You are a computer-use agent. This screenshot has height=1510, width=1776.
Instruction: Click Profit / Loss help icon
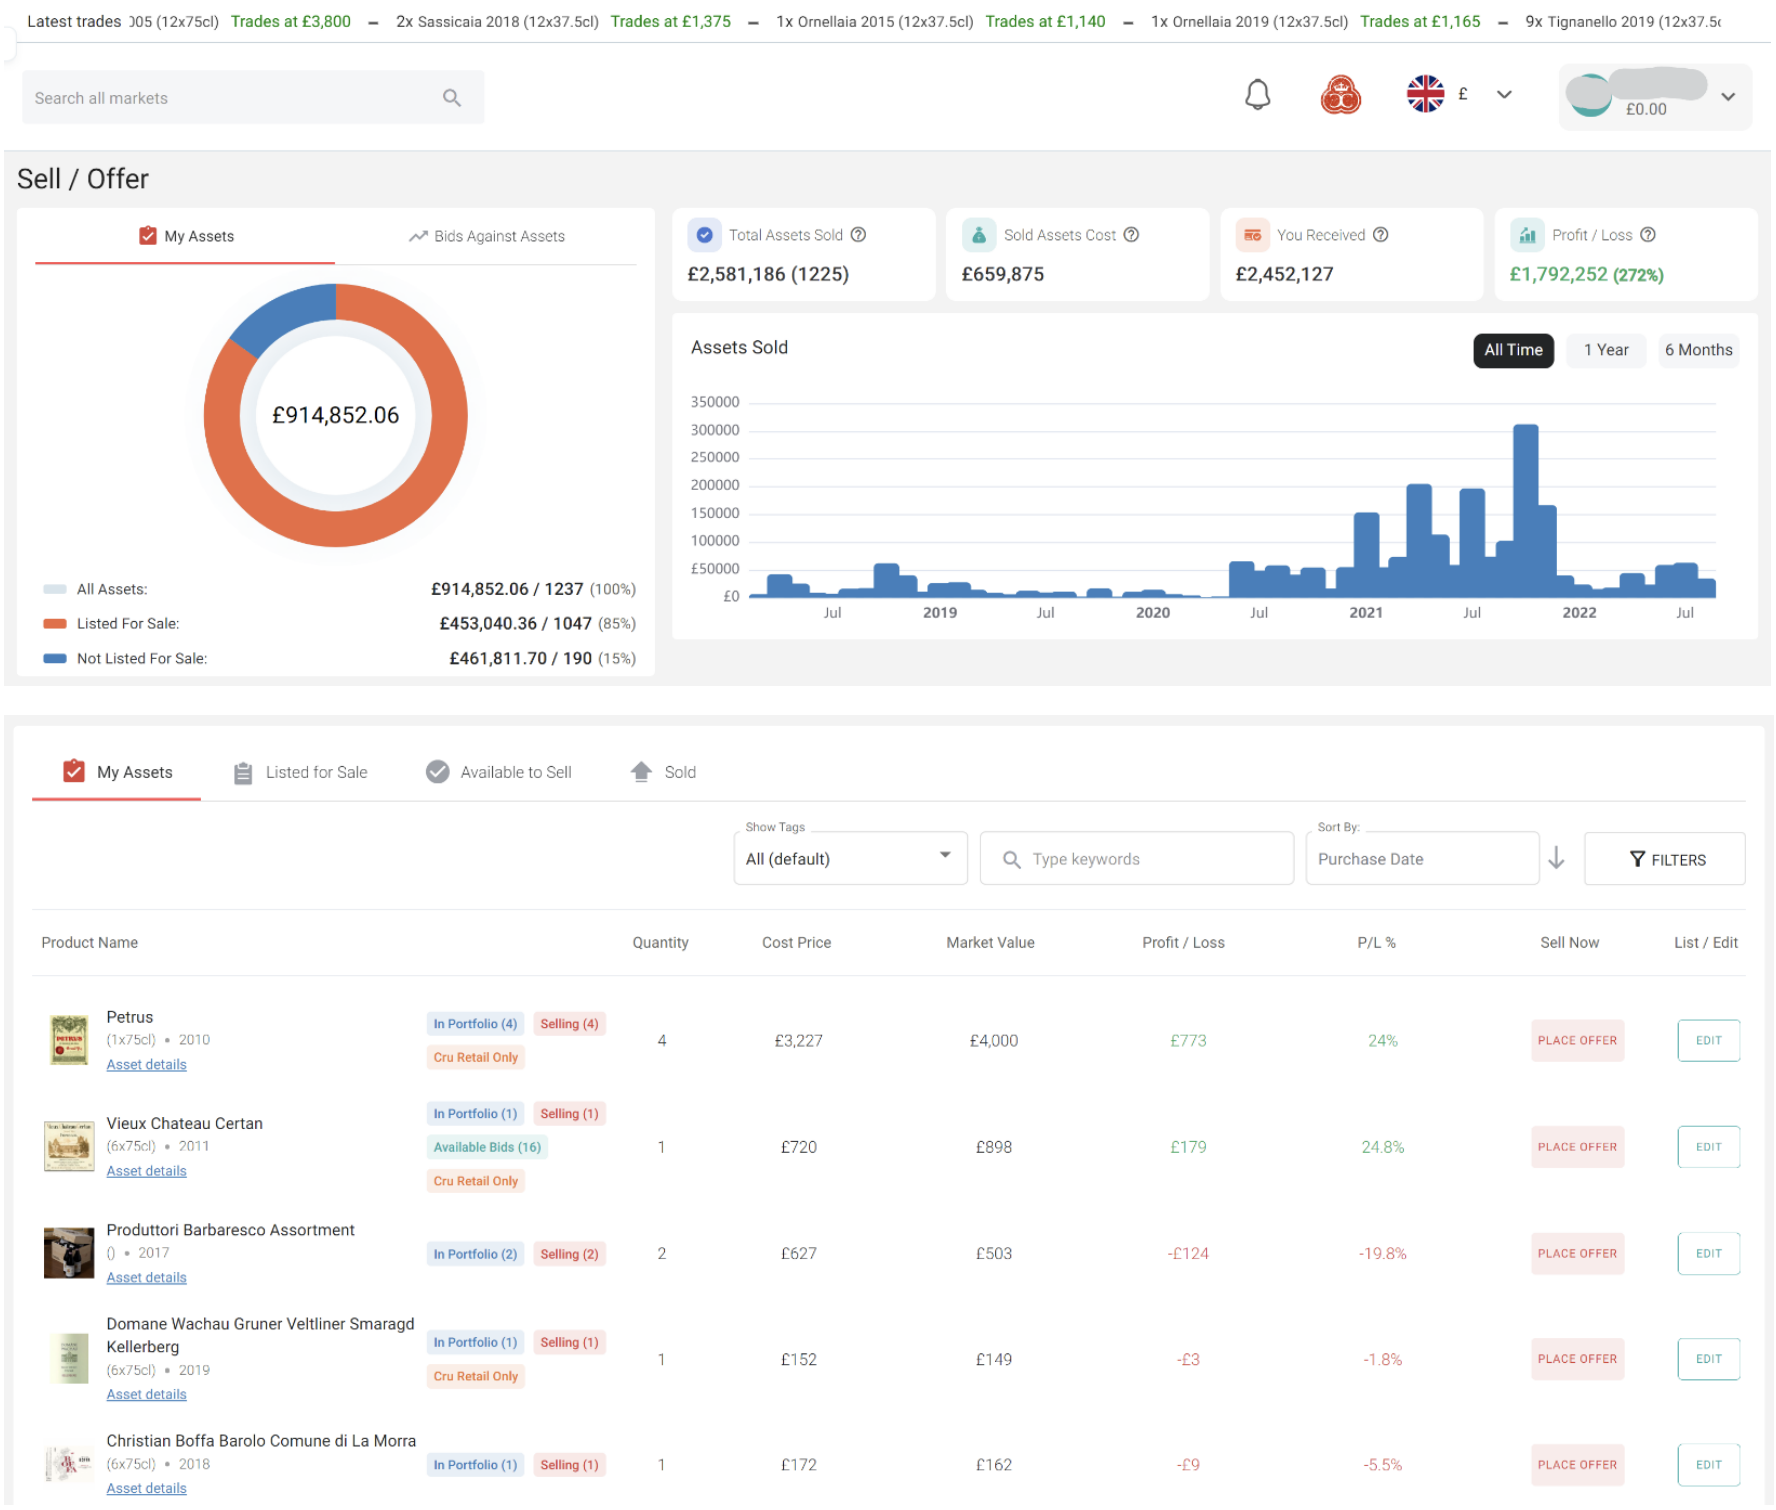(1647, 235)
